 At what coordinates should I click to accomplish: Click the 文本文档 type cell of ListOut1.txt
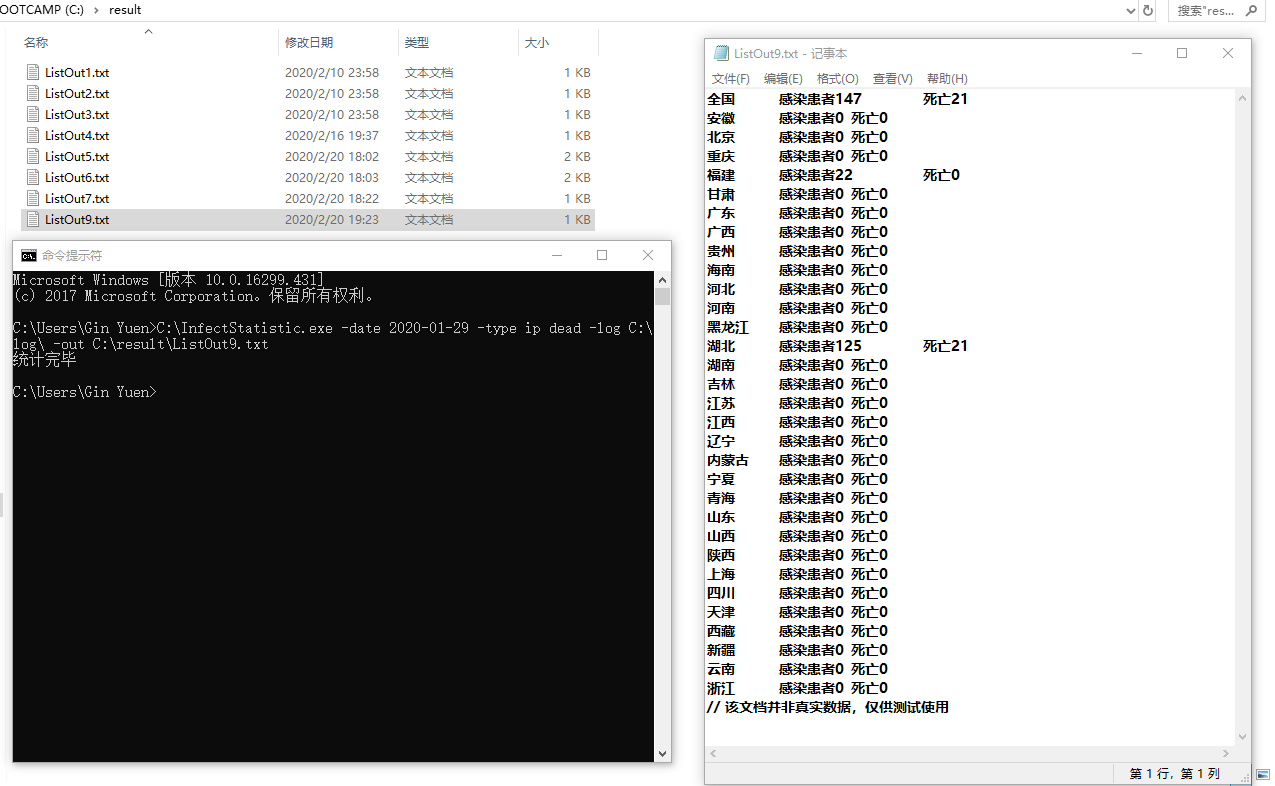(x=429, y=72)
